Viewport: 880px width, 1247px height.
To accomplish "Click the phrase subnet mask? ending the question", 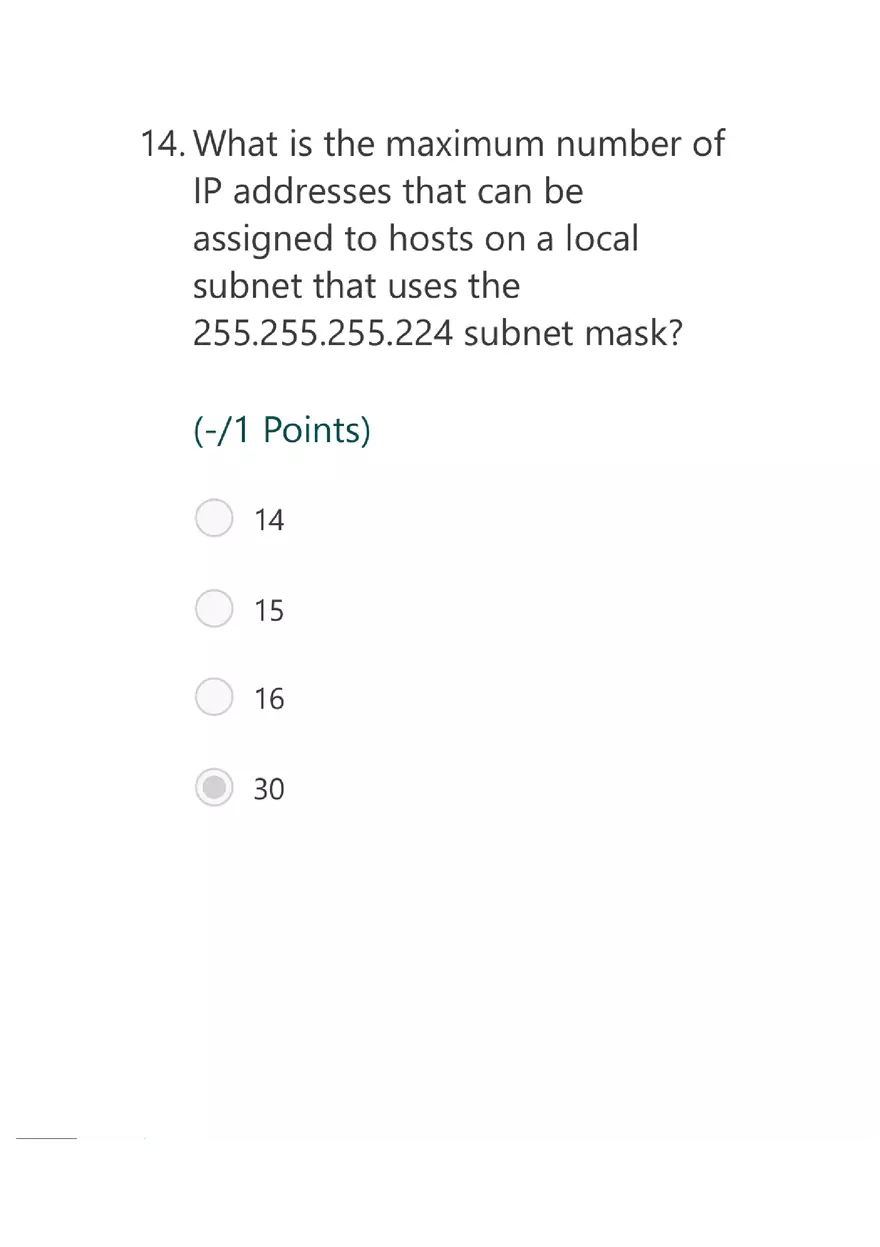I will click(573, 333).
